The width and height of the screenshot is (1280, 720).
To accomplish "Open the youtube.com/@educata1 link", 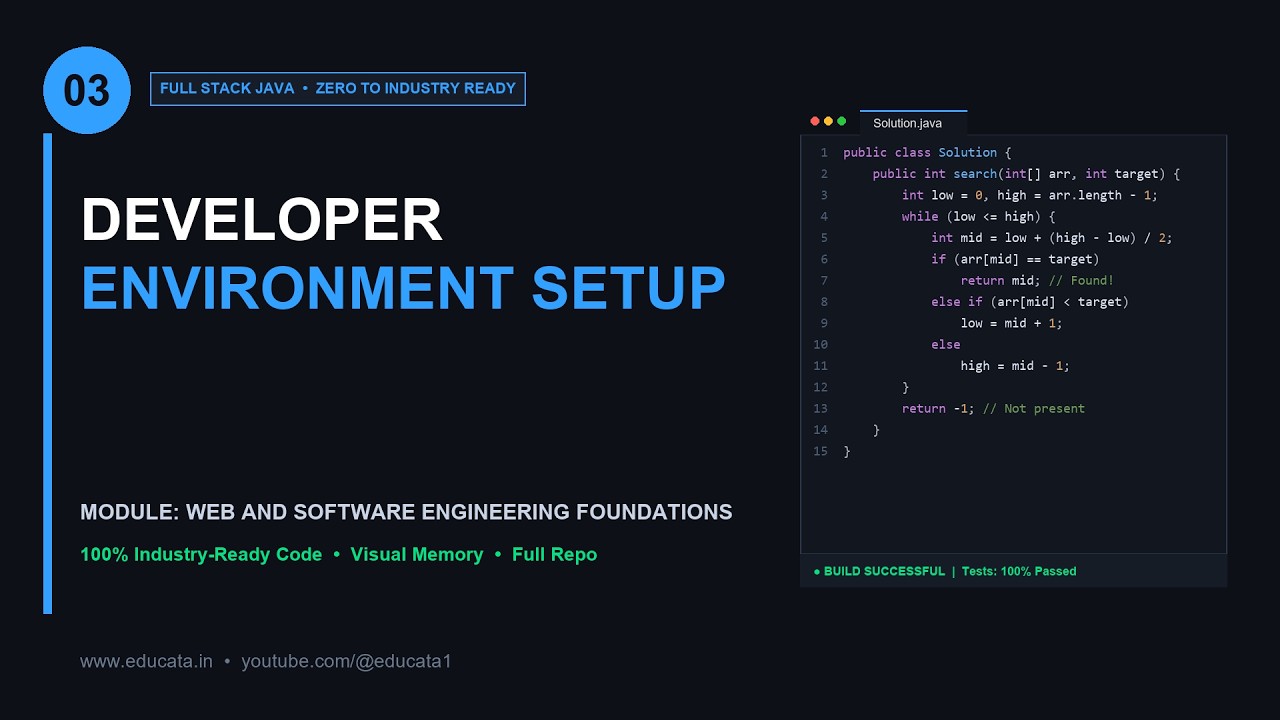I will point(346,661).
